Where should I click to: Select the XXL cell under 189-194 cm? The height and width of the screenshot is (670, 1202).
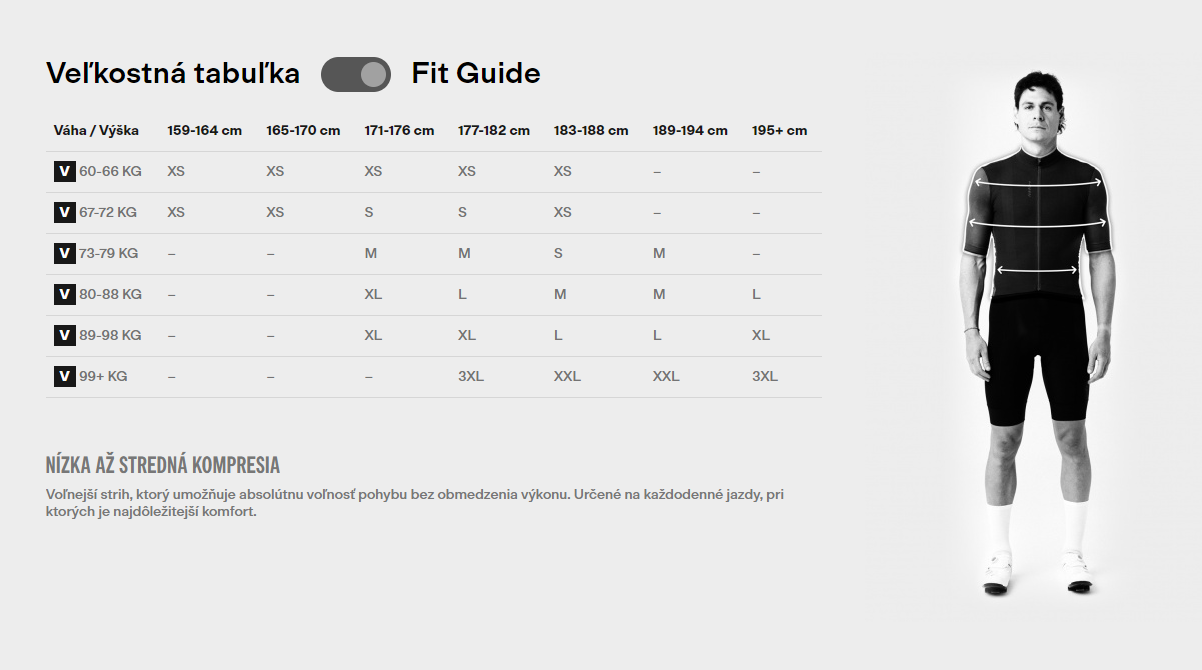666,376
